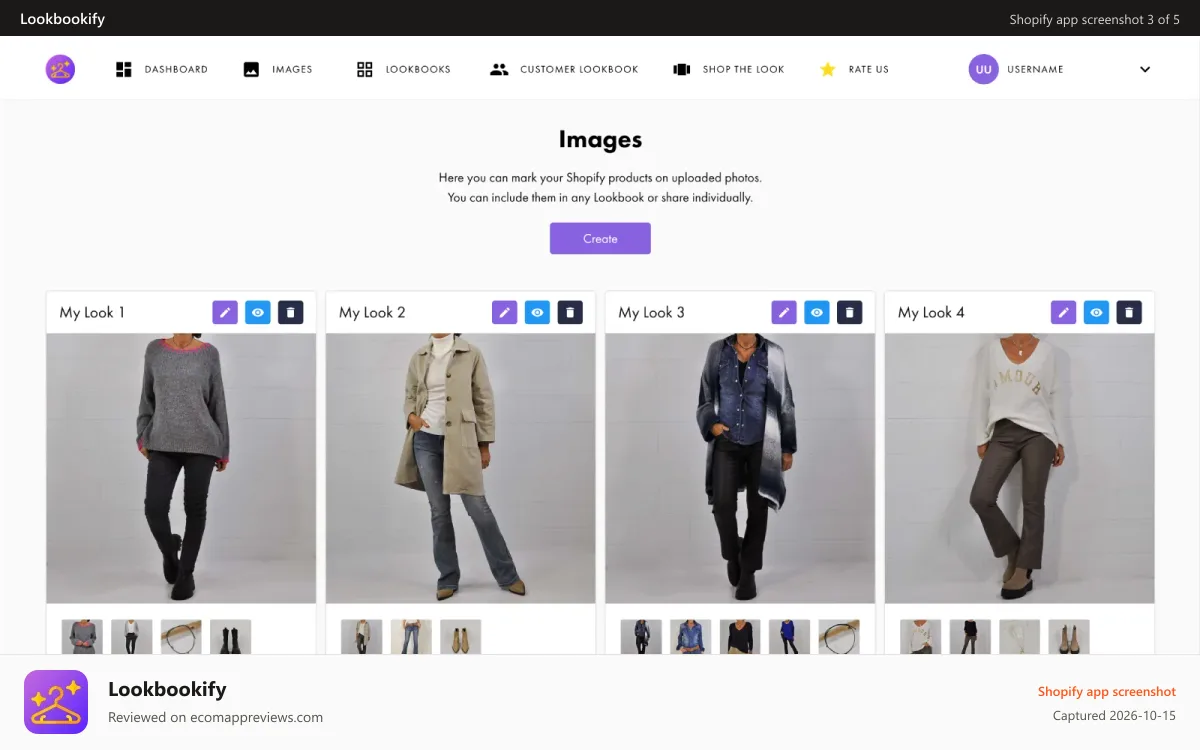Image resolution: width=1200 pixels, height=750 pixels.
Task: Preview My Look 4 via eye icon
Action: (1096, 312)
